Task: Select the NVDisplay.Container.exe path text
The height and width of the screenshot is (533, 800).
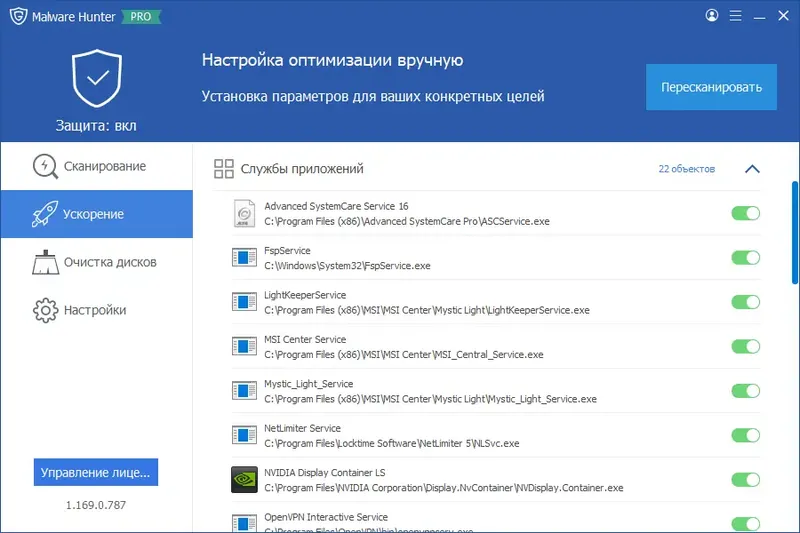Action: pos(443,488)
